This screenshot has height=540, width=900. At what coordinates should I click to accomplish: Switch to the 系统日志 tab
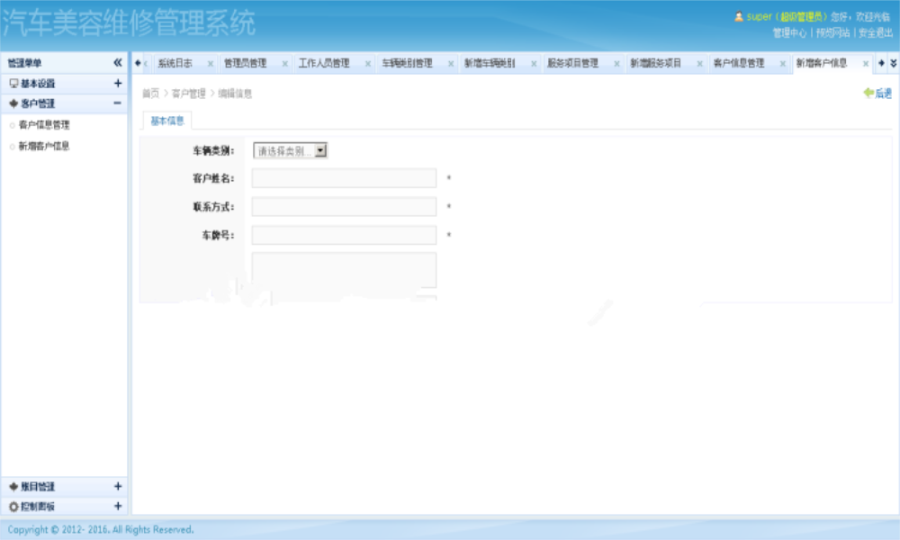click(x=175, y=63)
